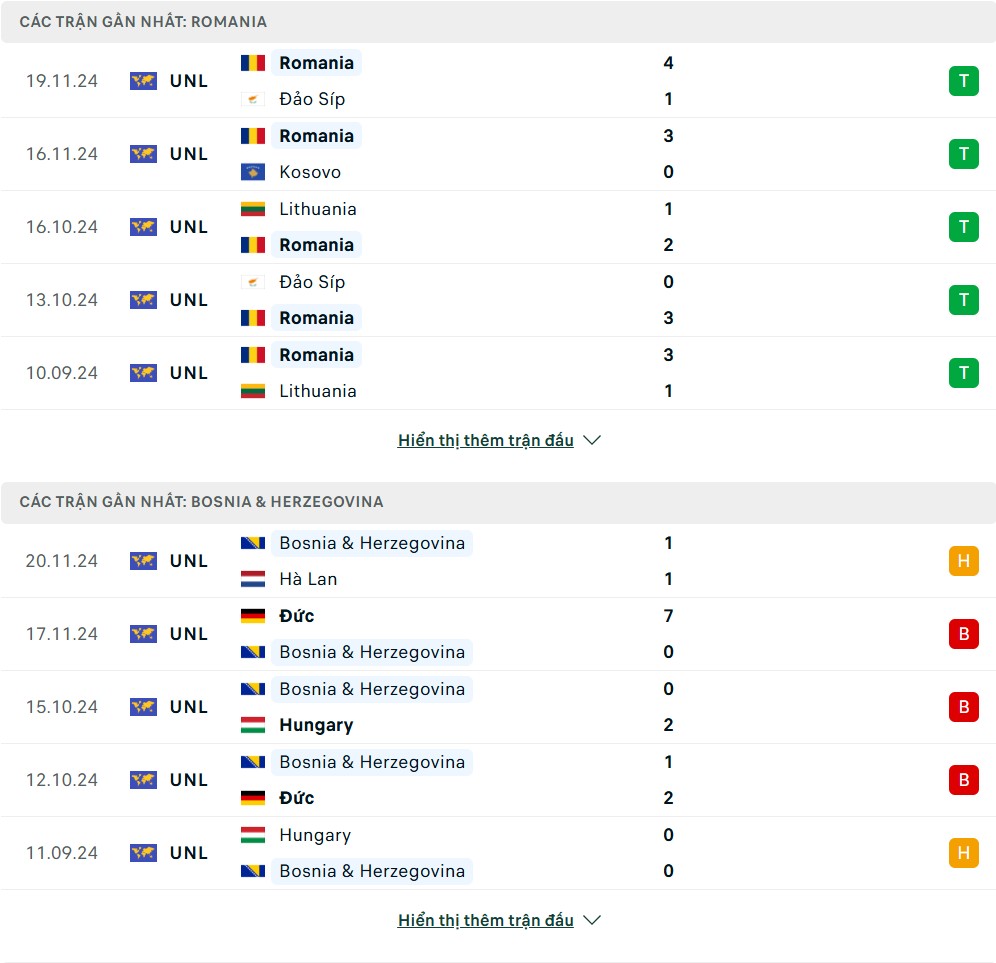The height and width of the screenshot is (963, 996).
Task: Click the Hungary flag in 15.10.24 match
Action: (253, 725)
